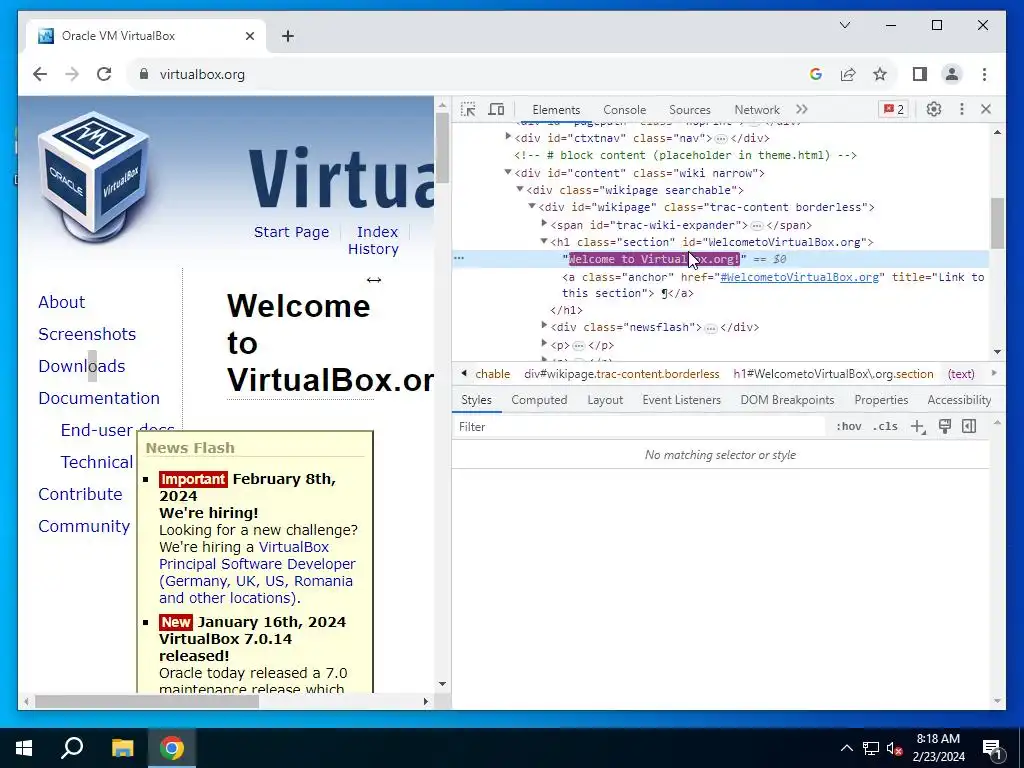Collapse the h1 section node
The width and height of the screenshot is (1024, 768).
coord(544,241)
